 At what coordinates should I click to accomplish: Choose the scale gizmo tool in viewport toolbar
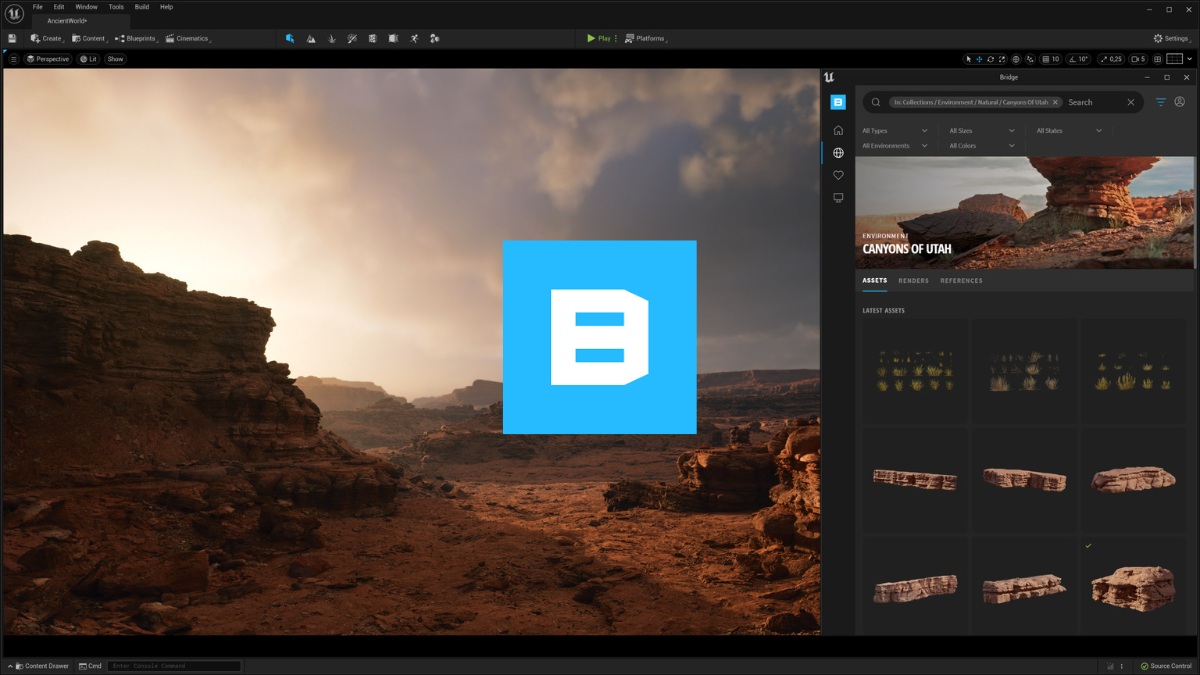(1001, 59)
